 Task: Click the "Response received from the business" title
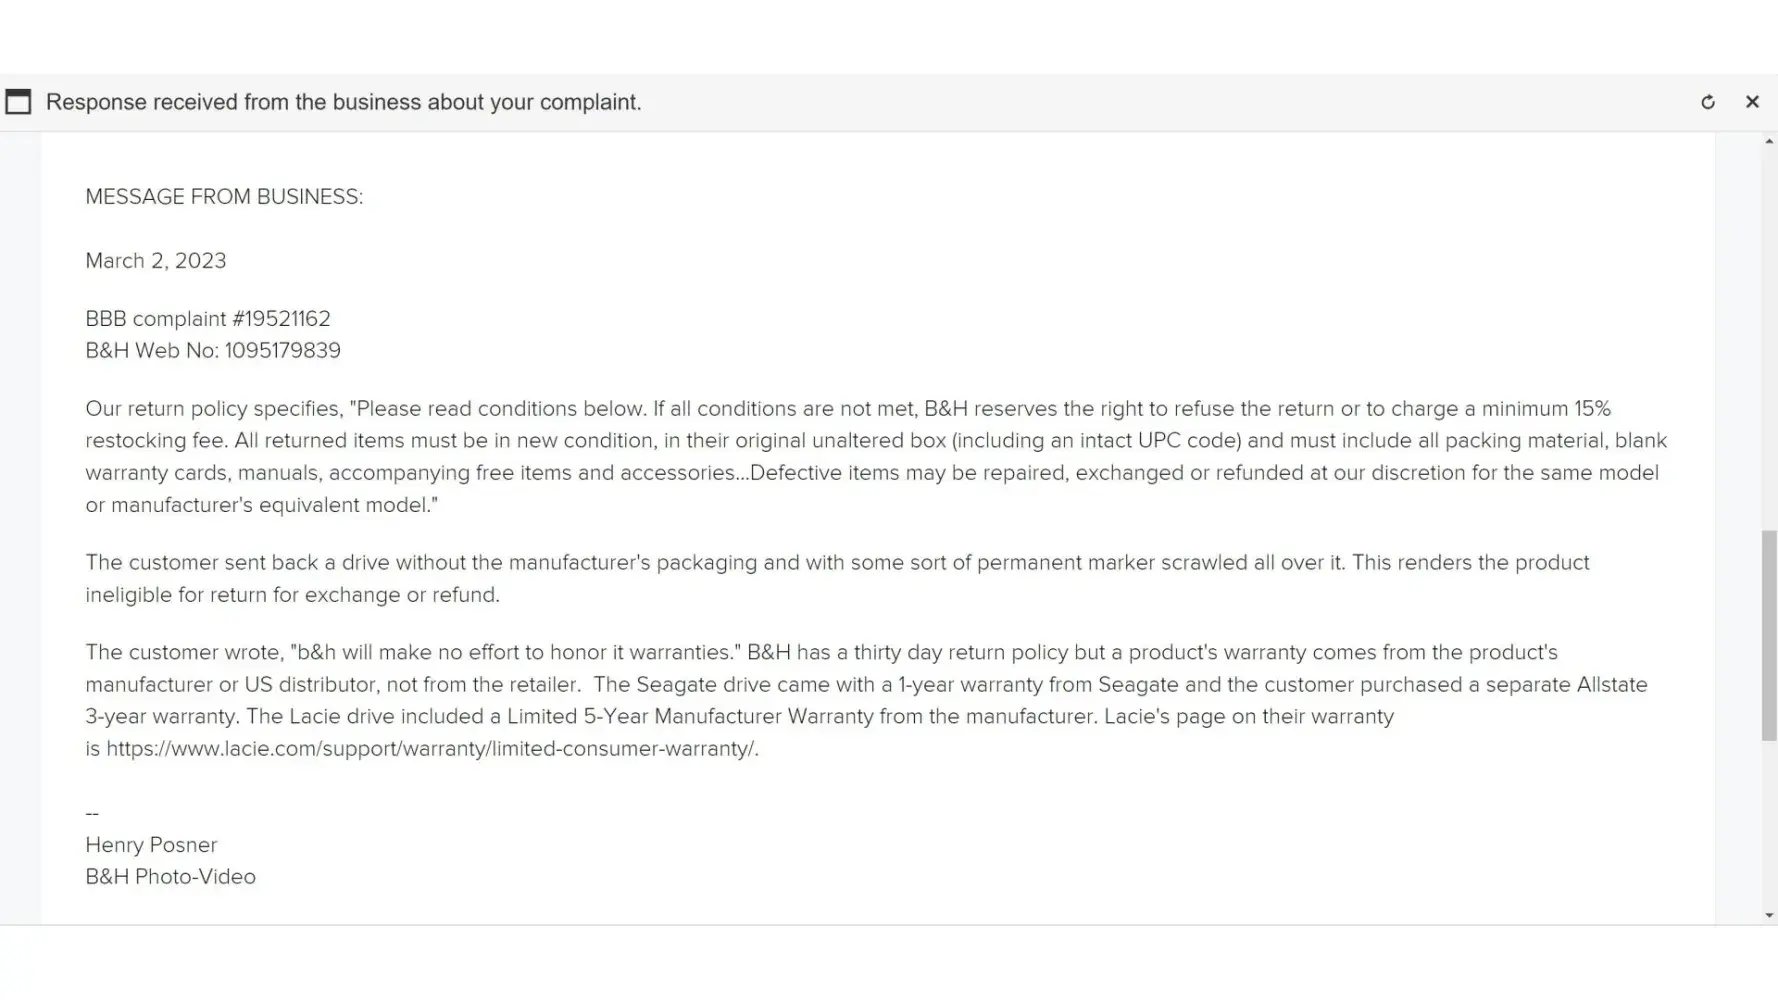pyautogui.click(x=343, y=102)
